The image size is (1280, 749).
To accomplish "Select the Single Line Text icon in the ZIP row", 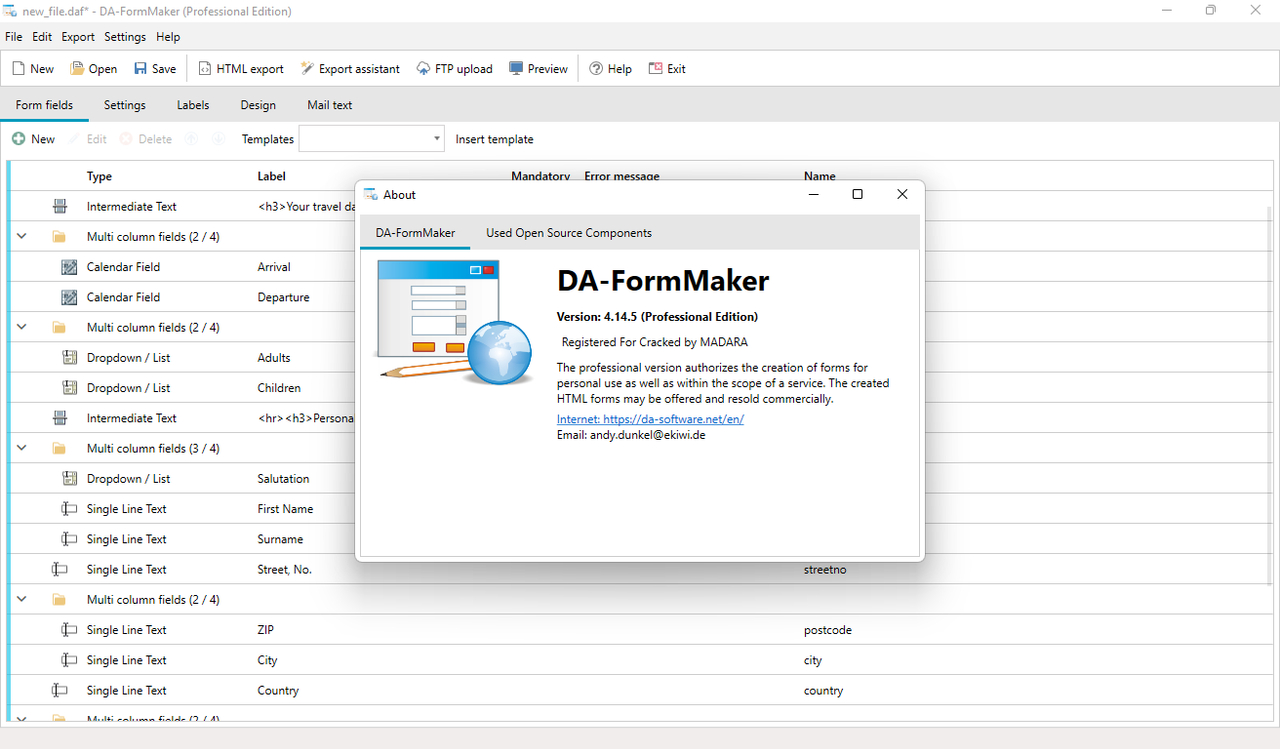I will click(x=69, y=630).
